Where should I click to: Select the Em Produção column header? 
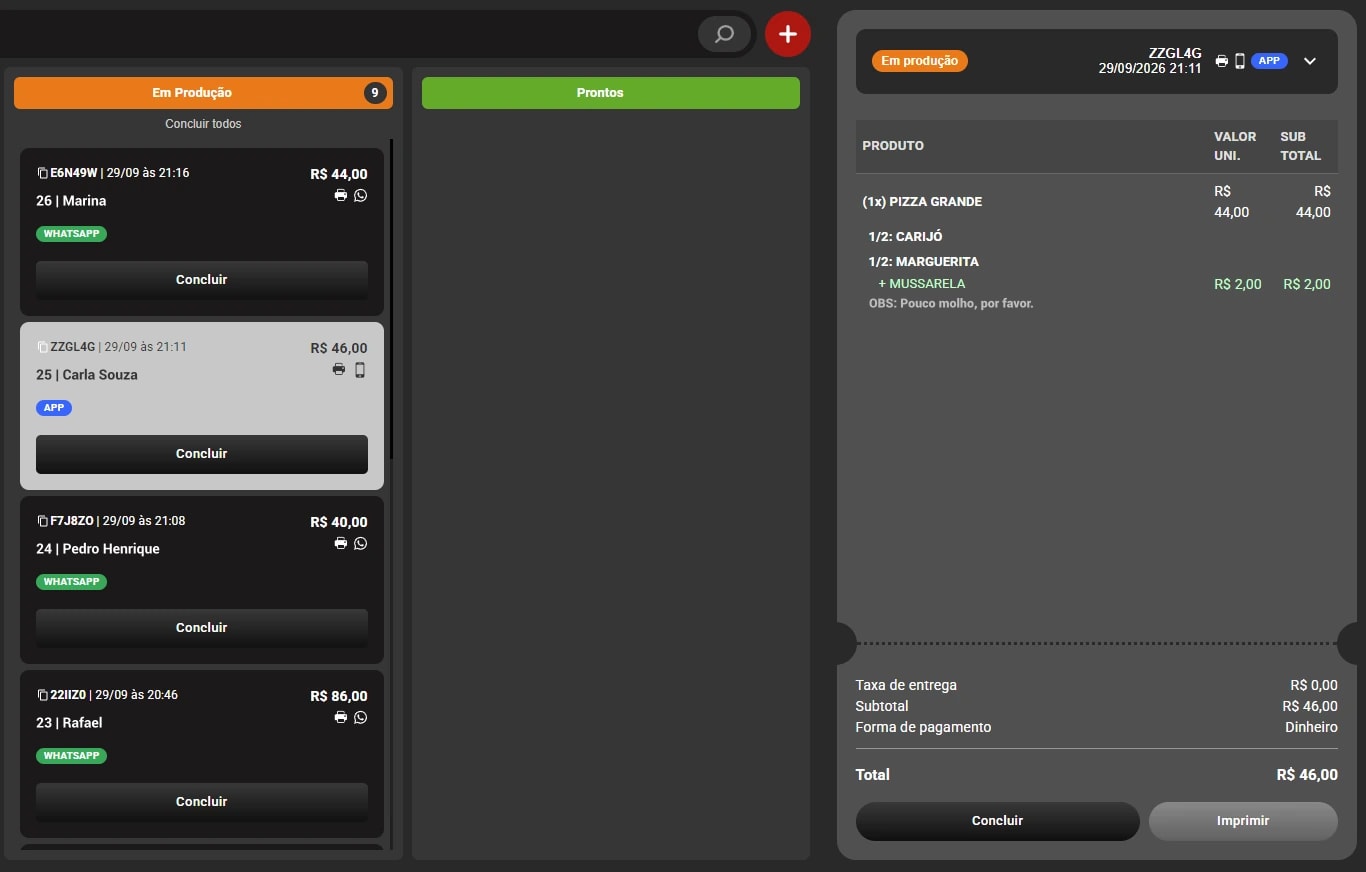pos(203,93)
